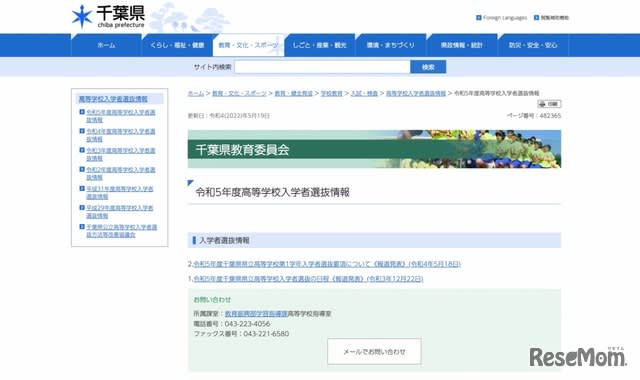Focus the サイト内検索 search field

(322, 67)
